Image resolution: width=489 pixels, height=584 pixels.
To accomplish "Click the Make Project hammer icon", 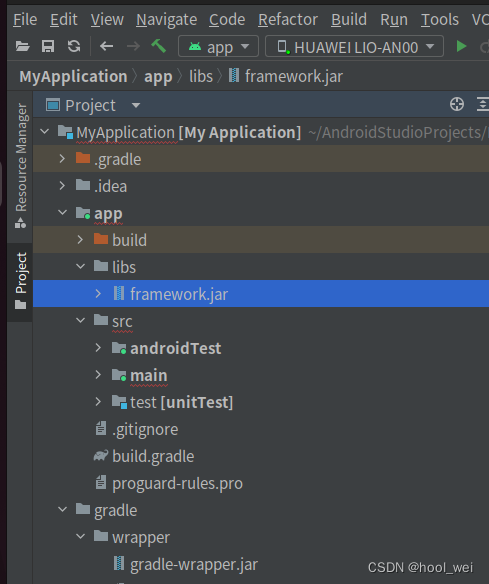I will pos(159,47).
